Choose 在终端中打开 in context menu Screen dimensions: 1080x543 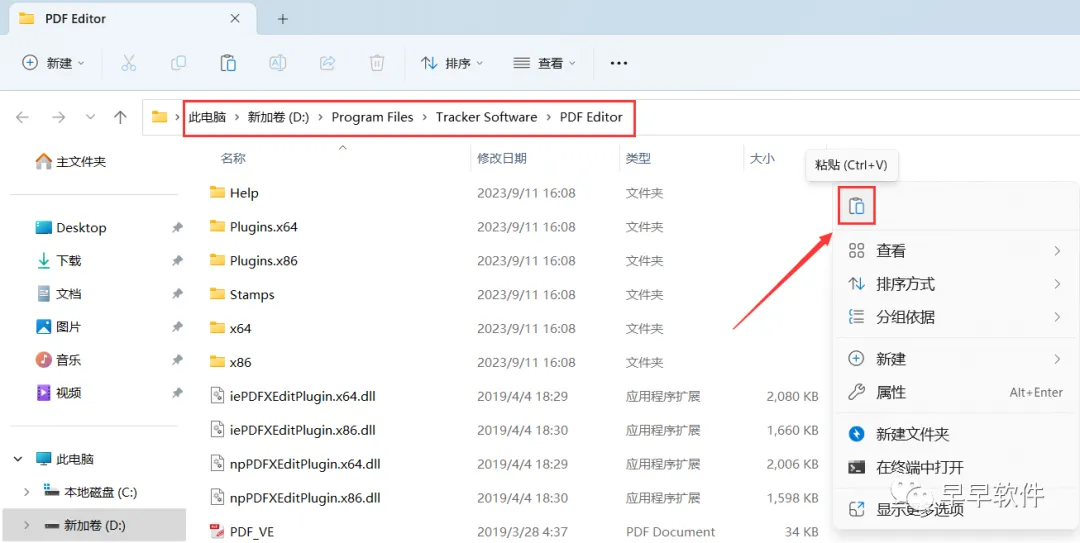tap(955, 467)
